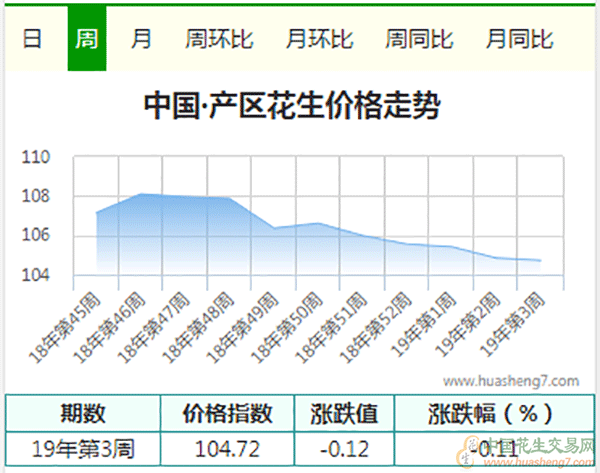Open the 月环比 tab
Image resolution: width=600 pixels, height=473 pixels.
pos(319,40)
